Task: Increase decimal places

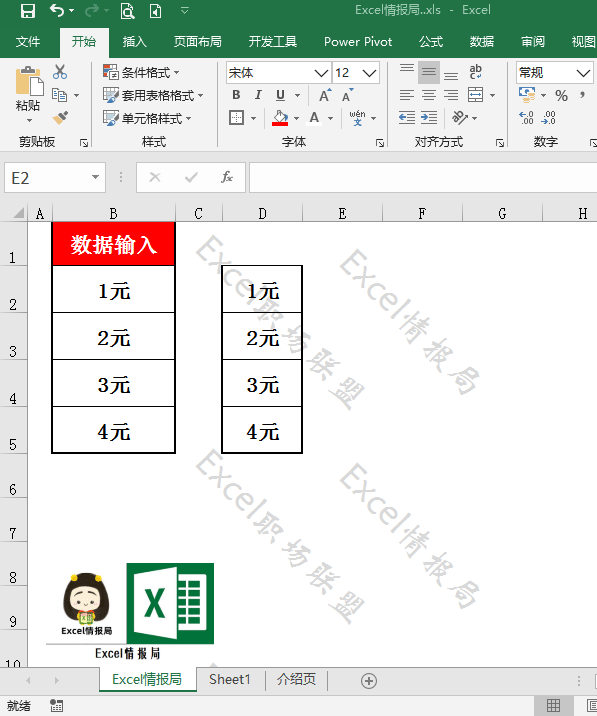Action: pos(526,118)
